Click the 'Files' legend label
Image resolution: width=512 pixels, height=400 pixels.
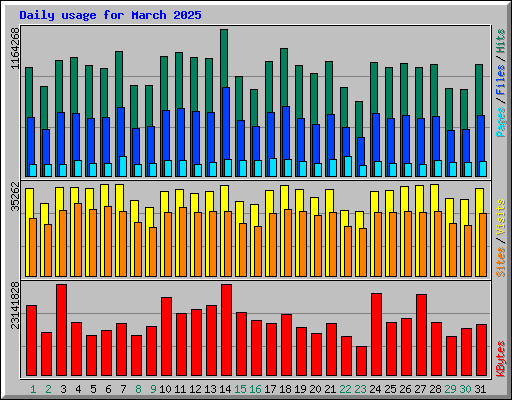pyautogui.click(x=501, y=80)
